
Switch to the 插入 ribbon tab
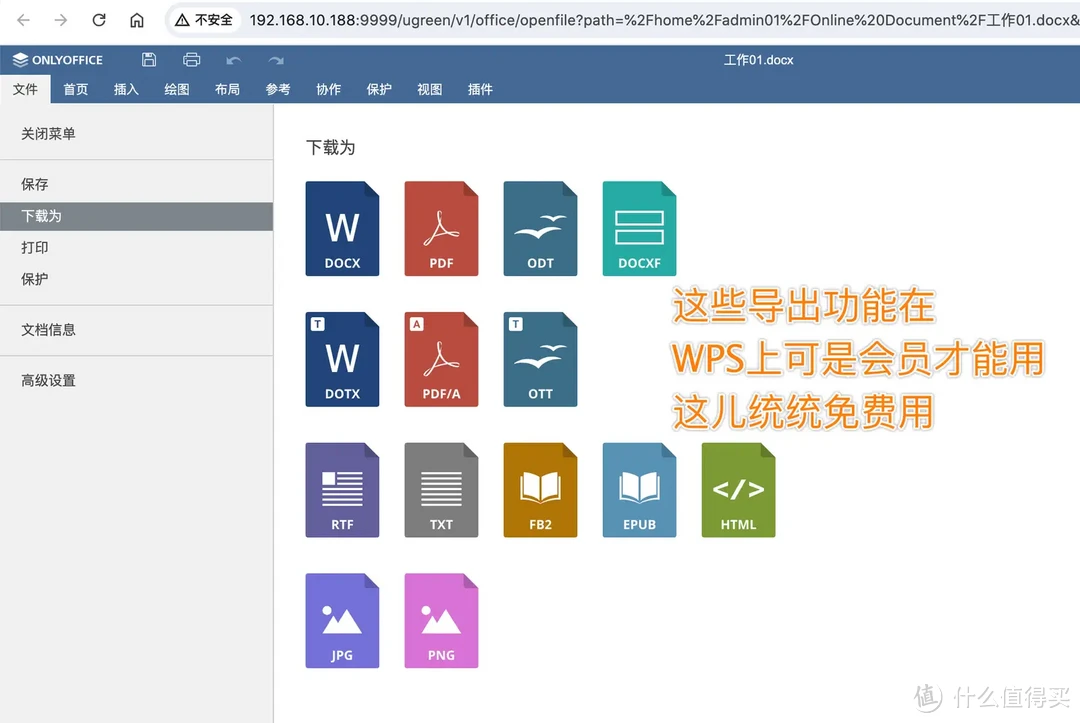126,89
